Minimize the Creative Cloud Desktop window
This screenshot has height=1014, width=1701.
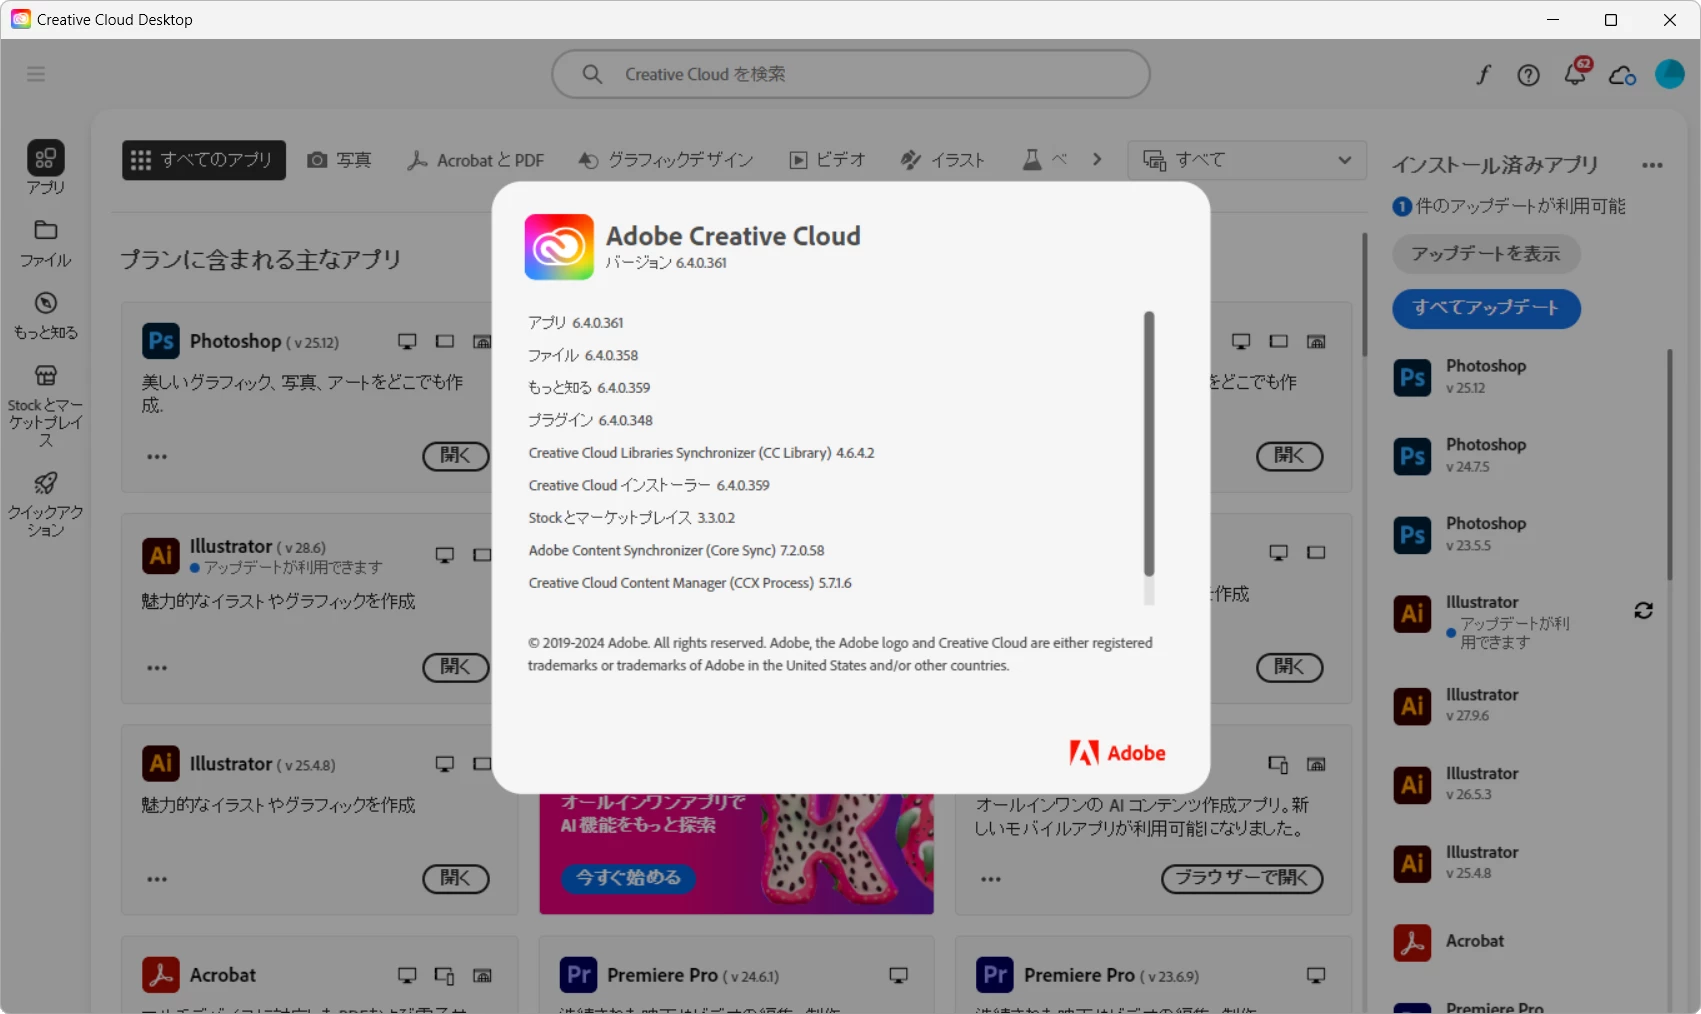point(1553,20)
